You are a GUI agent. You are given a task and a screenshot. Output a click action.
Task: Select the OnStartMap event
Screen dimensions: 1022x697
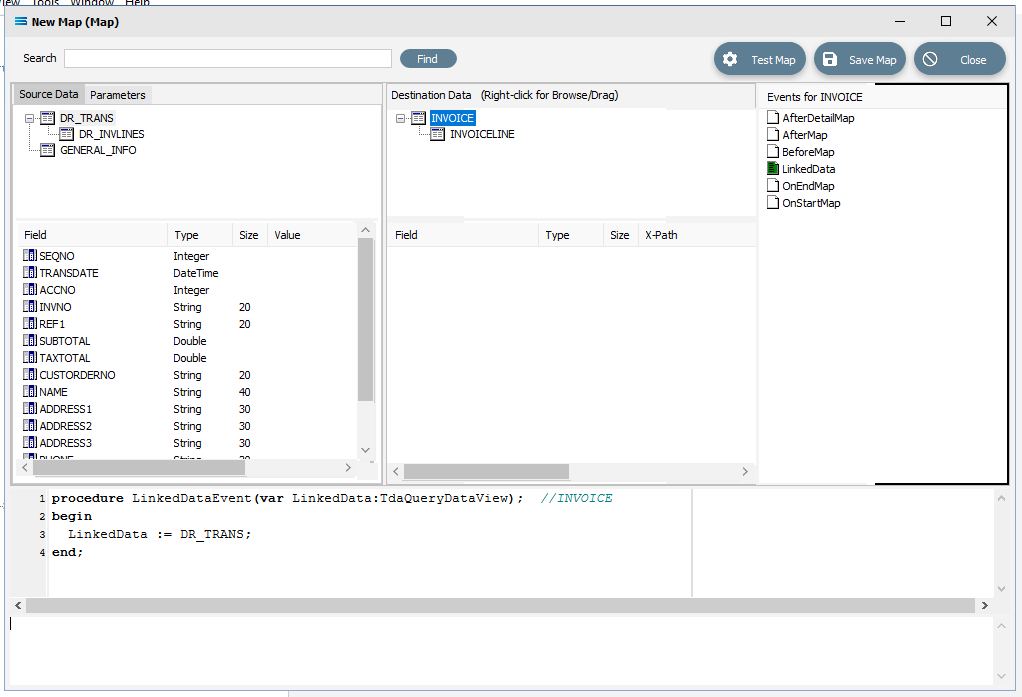tap(811, 203)
